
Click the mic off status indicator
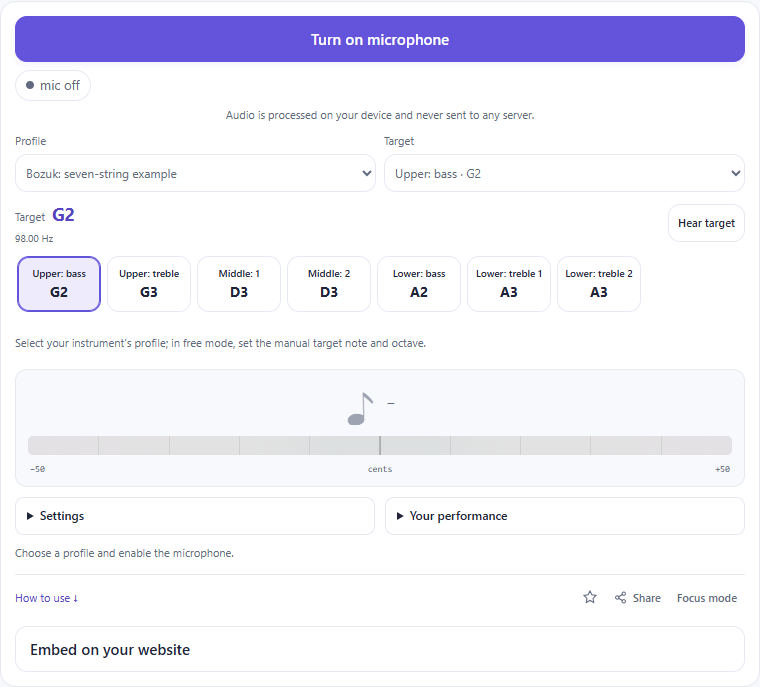pyautogui.click(x=53, y=85)
